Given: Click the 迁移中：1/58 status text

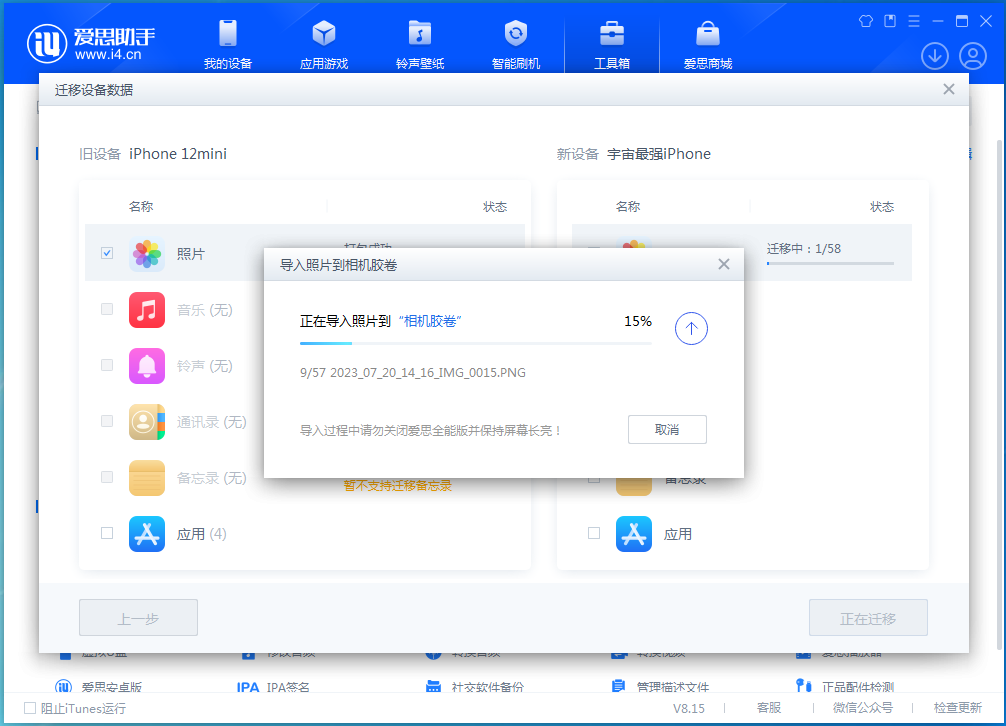Looking at the screenshot, I should (x=804, y=249).
